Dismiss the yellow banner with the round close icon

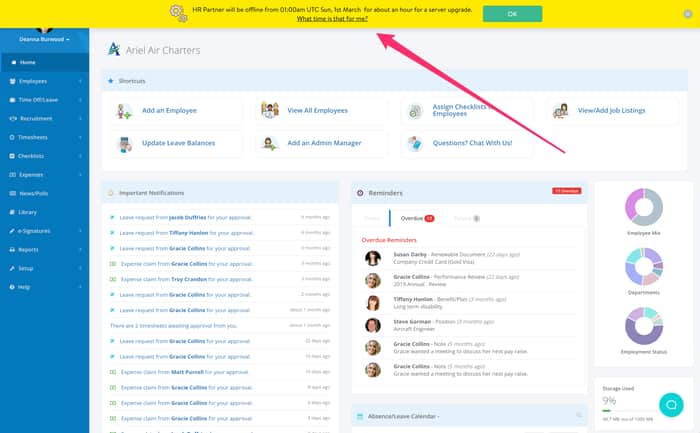[688, 14]
